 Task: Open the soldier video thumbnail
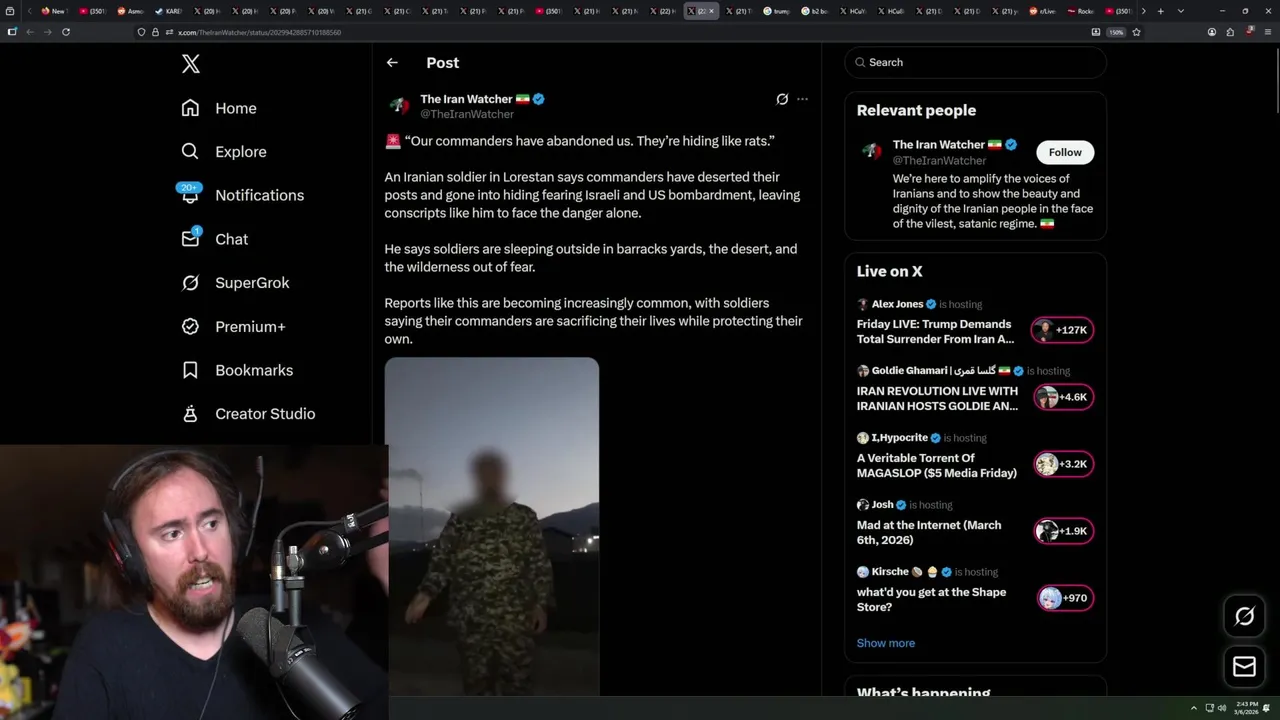(492, 526)
